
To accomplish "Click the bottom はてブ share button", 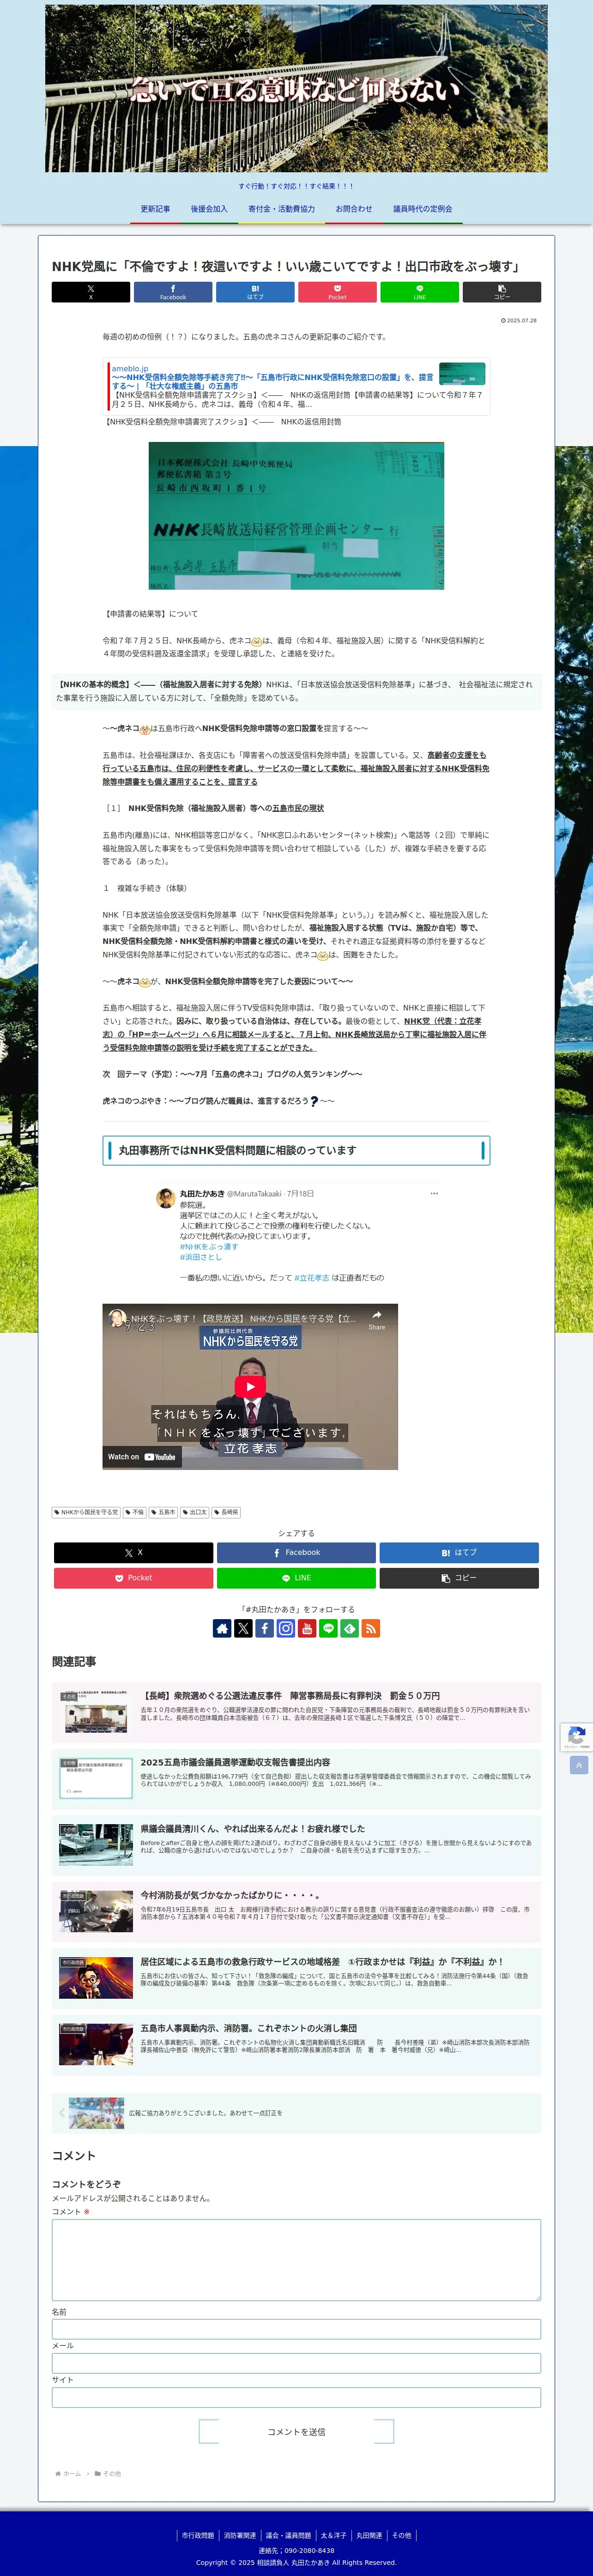I will tap(459, 1552).
